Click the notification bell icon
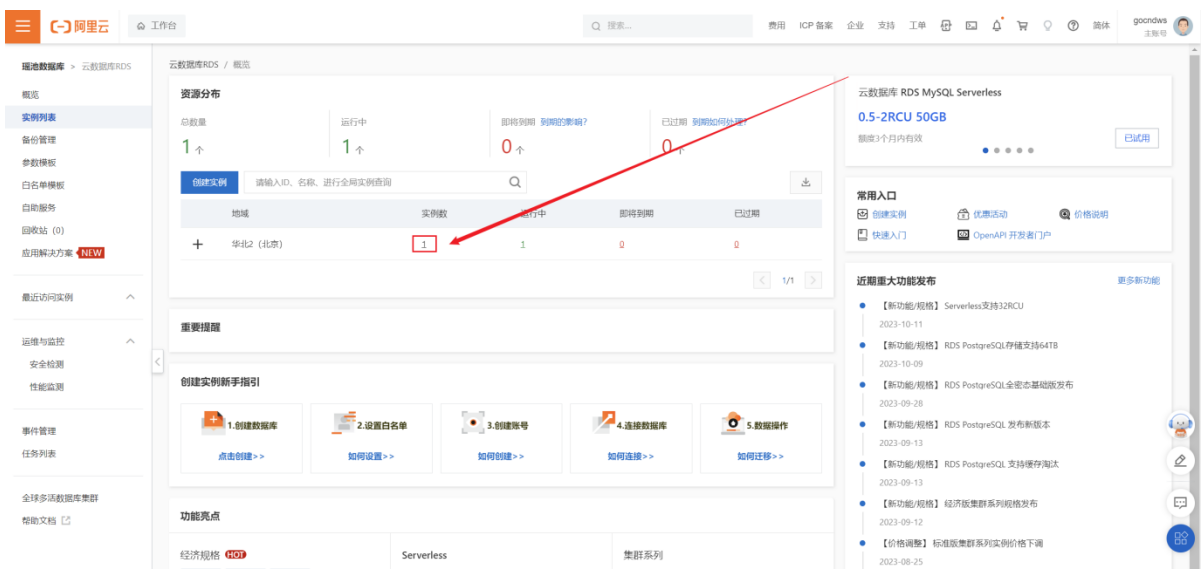This screenshot has height=580, width=1204. (997, 25)
